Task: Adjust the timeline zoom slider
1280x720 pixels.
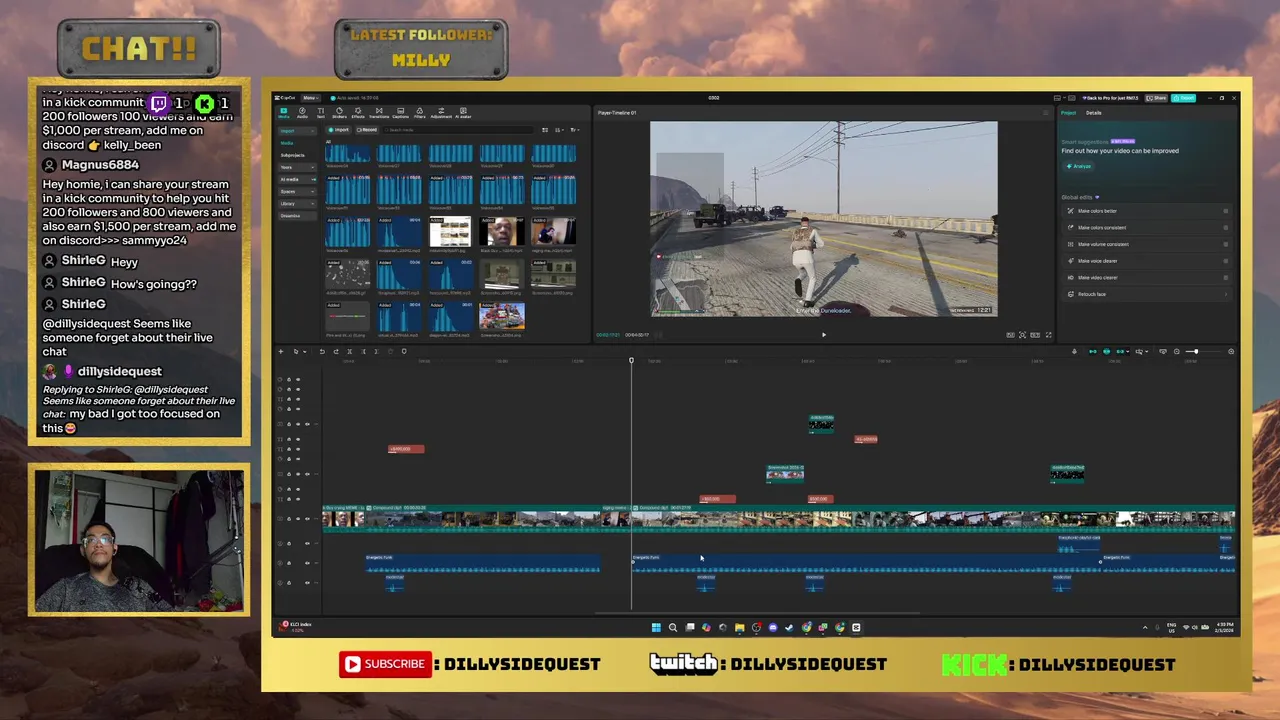Action: tap(1202, 351)
